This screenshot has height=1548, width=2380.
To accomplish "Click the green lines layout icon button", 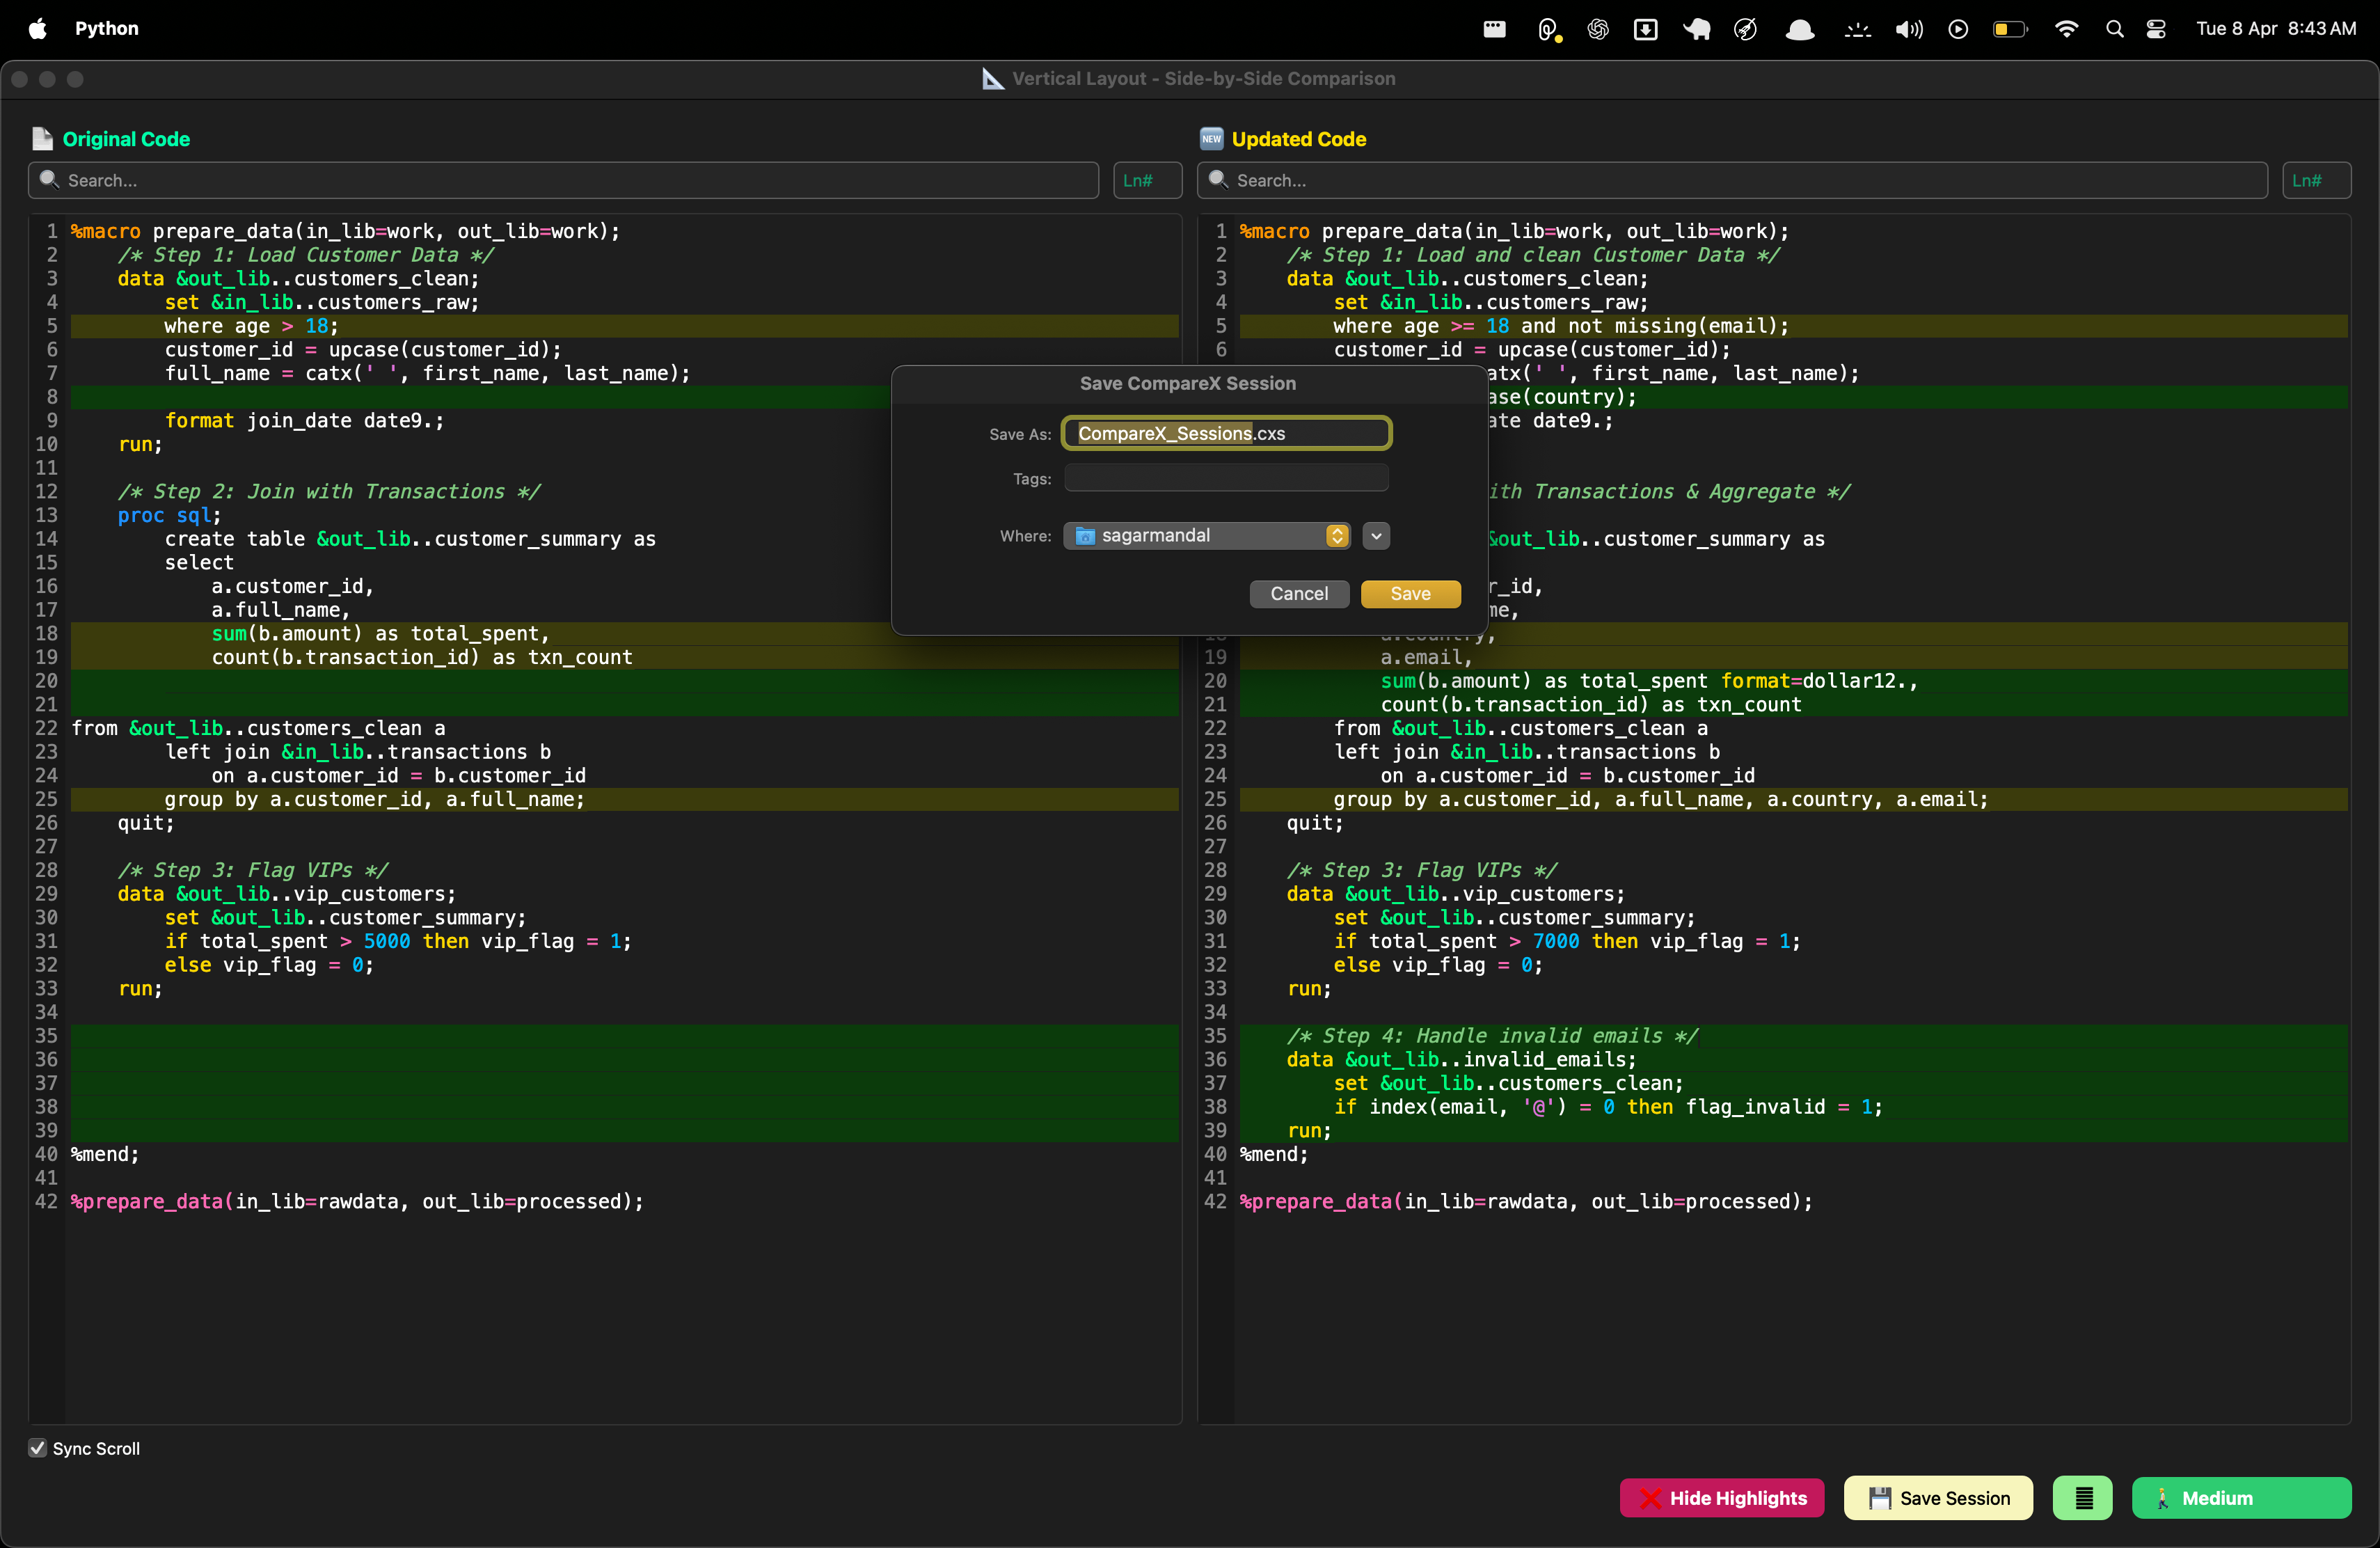I will 2082,1497.
